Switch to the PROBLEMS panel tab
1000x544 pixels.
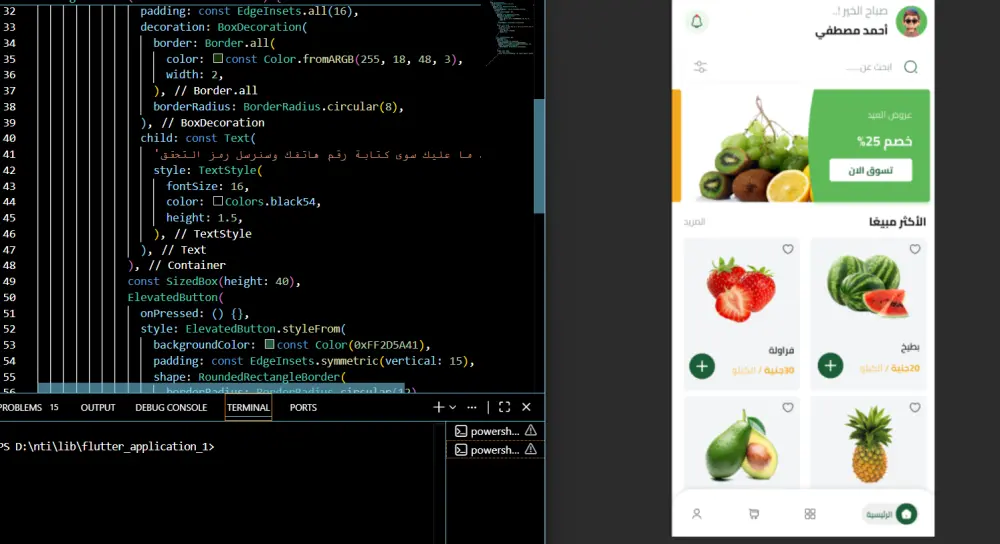click(29, 408)
